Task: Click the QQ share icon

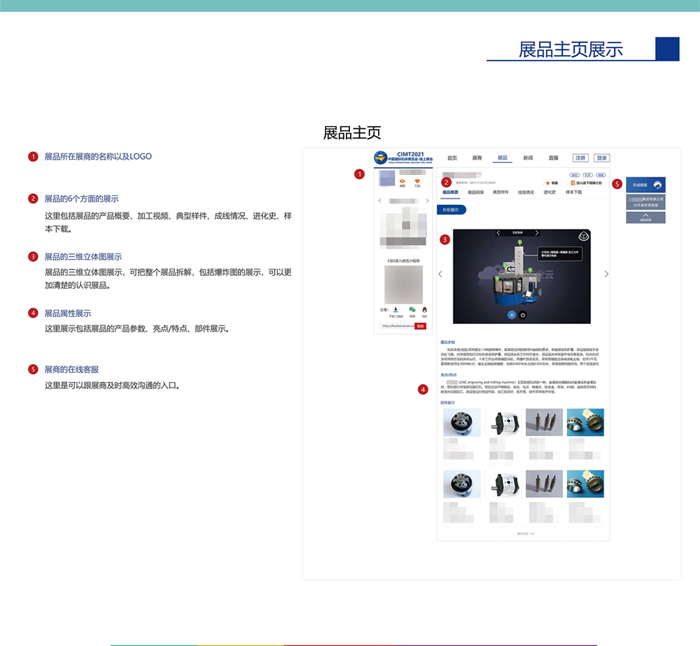Action: (x=424, y=310)
